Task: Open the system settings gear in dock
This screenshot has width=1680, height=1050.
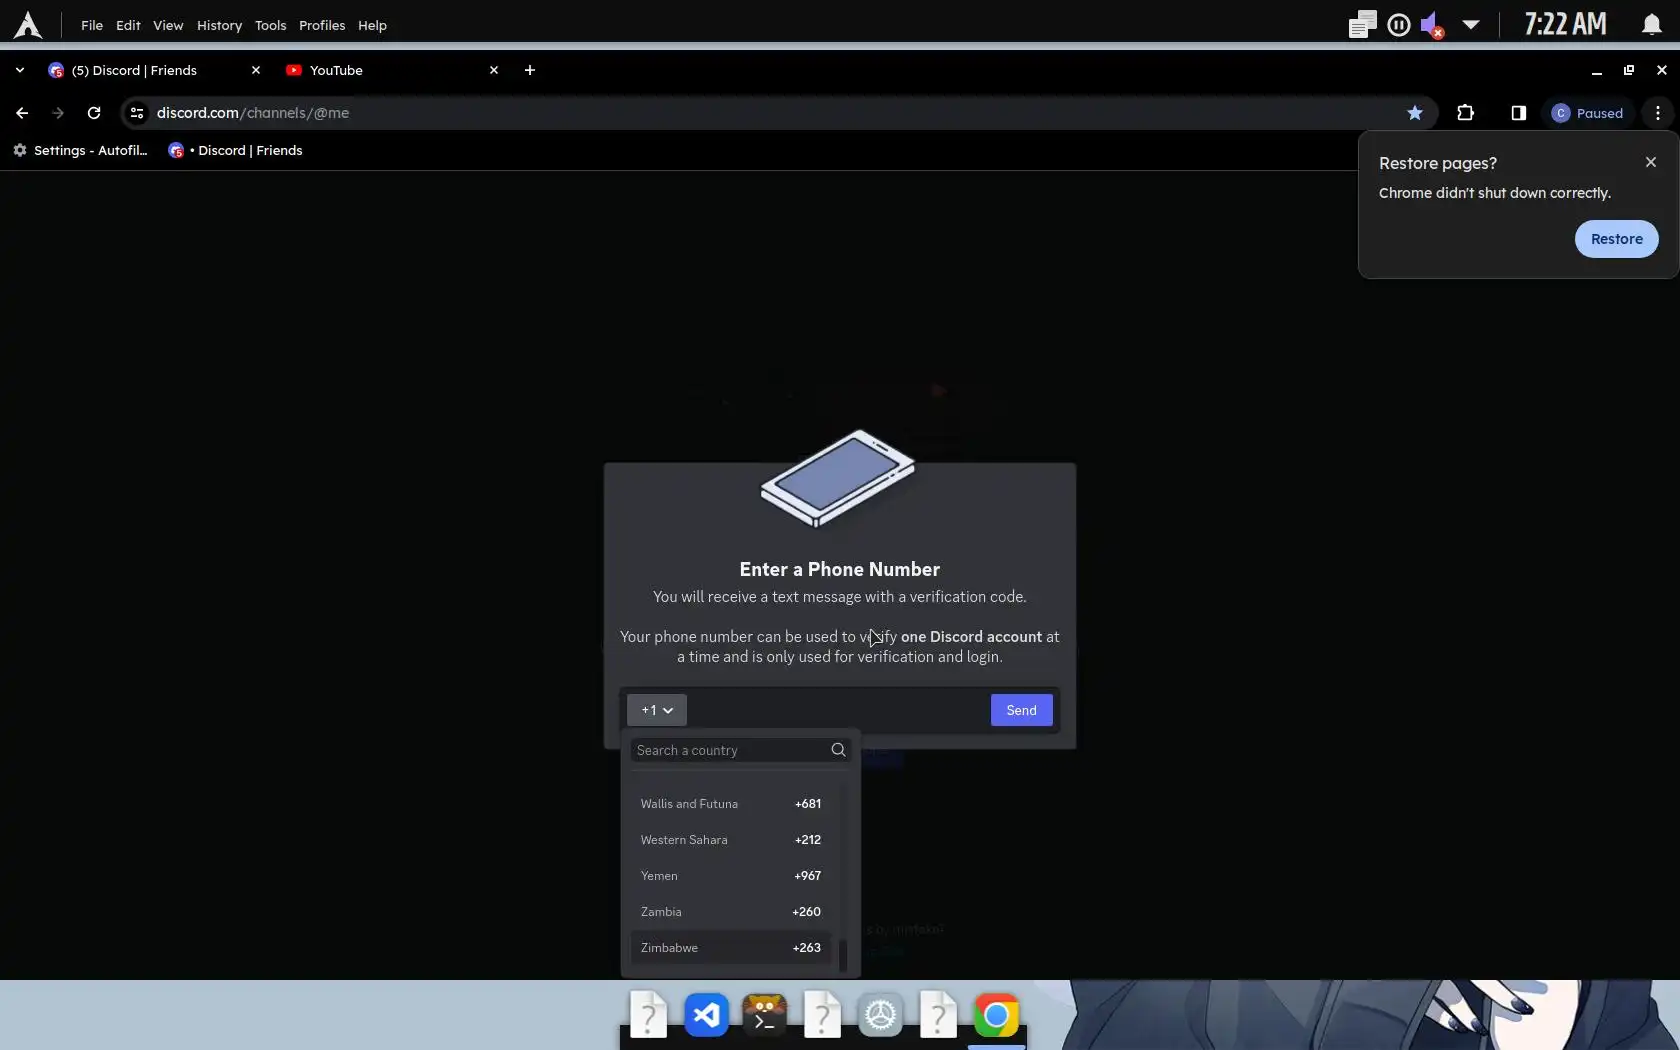Action: tap(881, 1016)
